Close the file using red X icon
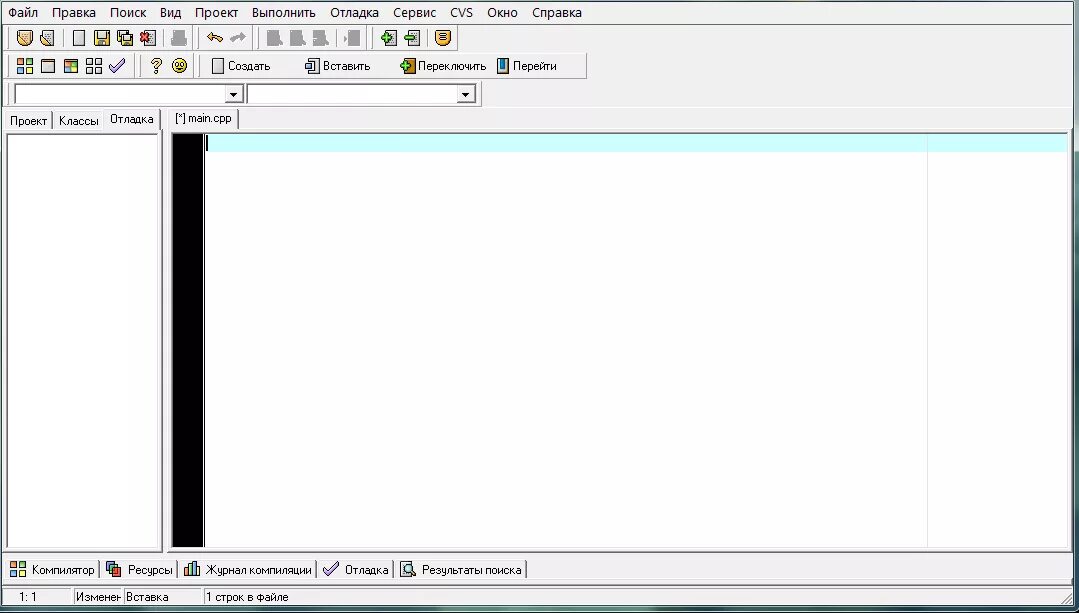The height and width of the screenshot is (613, 1079). click(x=147, y=38)
